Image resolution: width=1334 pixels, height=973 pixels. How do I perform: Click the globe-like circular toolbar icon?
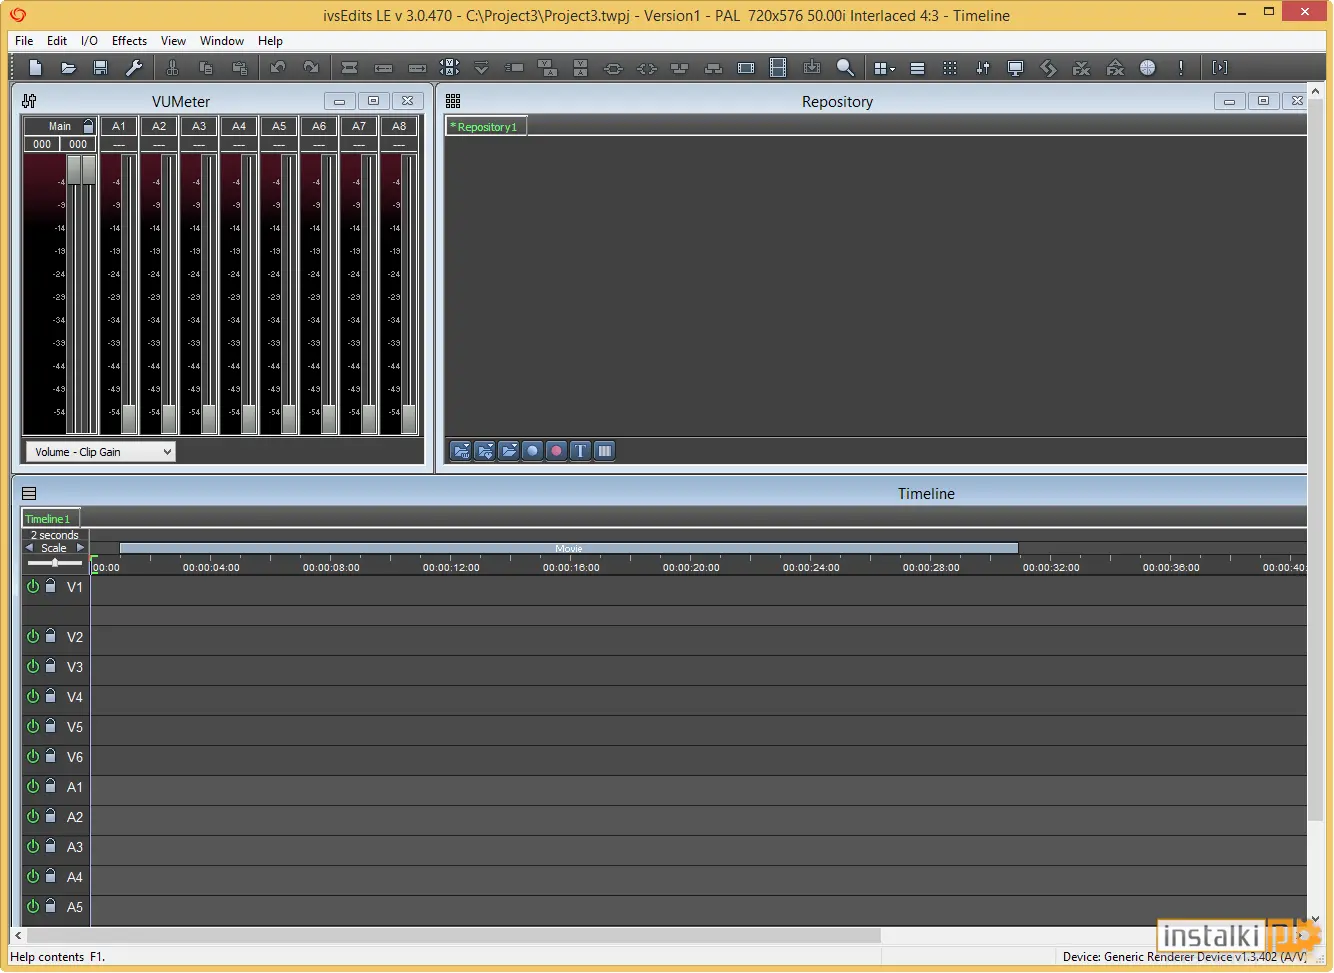1148,68
